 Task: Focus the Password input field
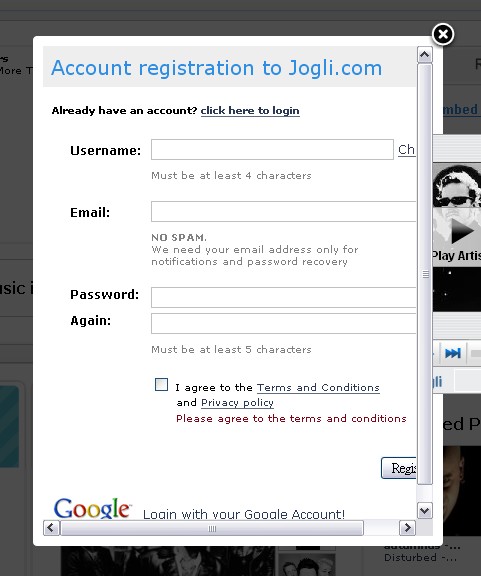tap(283, 298)
